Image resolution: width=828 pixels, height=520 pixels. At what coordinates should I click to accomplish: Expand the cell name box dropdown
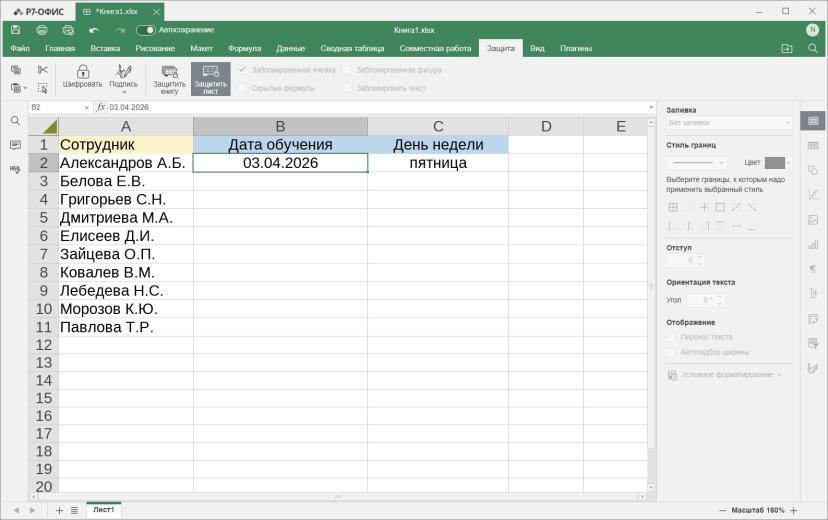(x=87, y=107)
